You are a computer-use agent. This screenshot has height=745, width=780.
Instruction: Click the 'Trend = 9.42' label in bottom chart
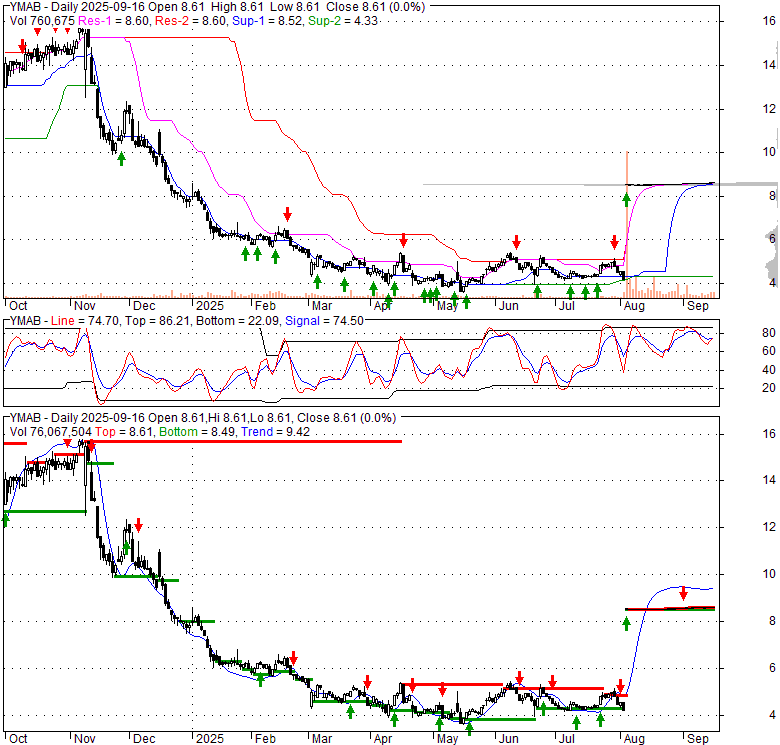(x=276, y=432)
